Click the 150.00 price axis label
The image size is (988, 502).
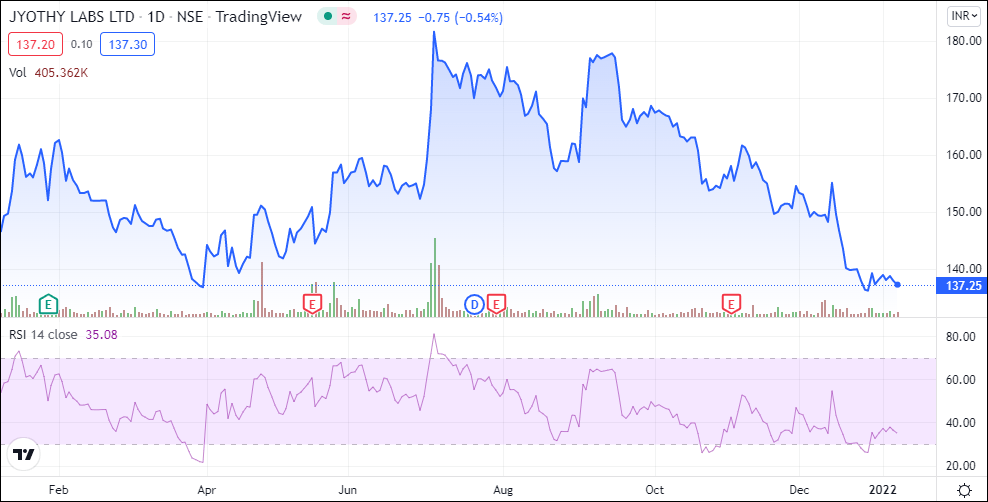(965, 212)
